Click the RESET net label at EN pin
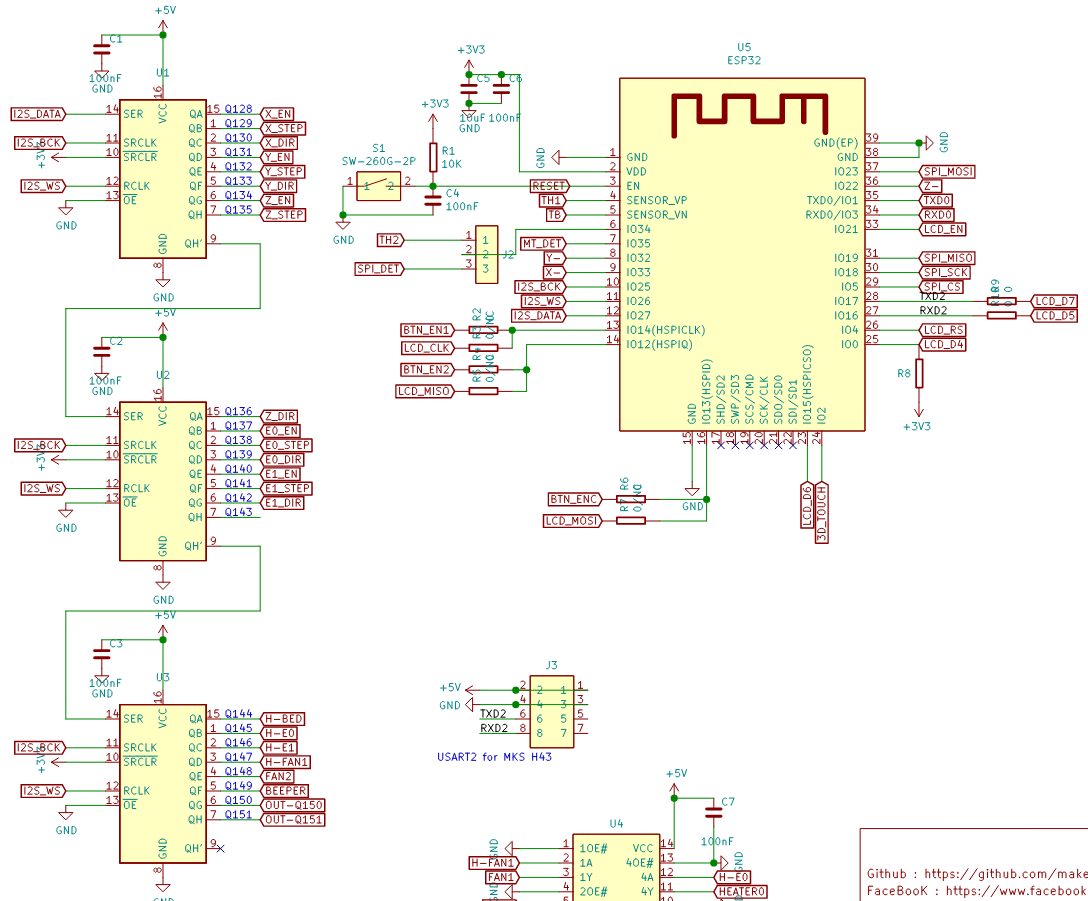 pos(550,186)
